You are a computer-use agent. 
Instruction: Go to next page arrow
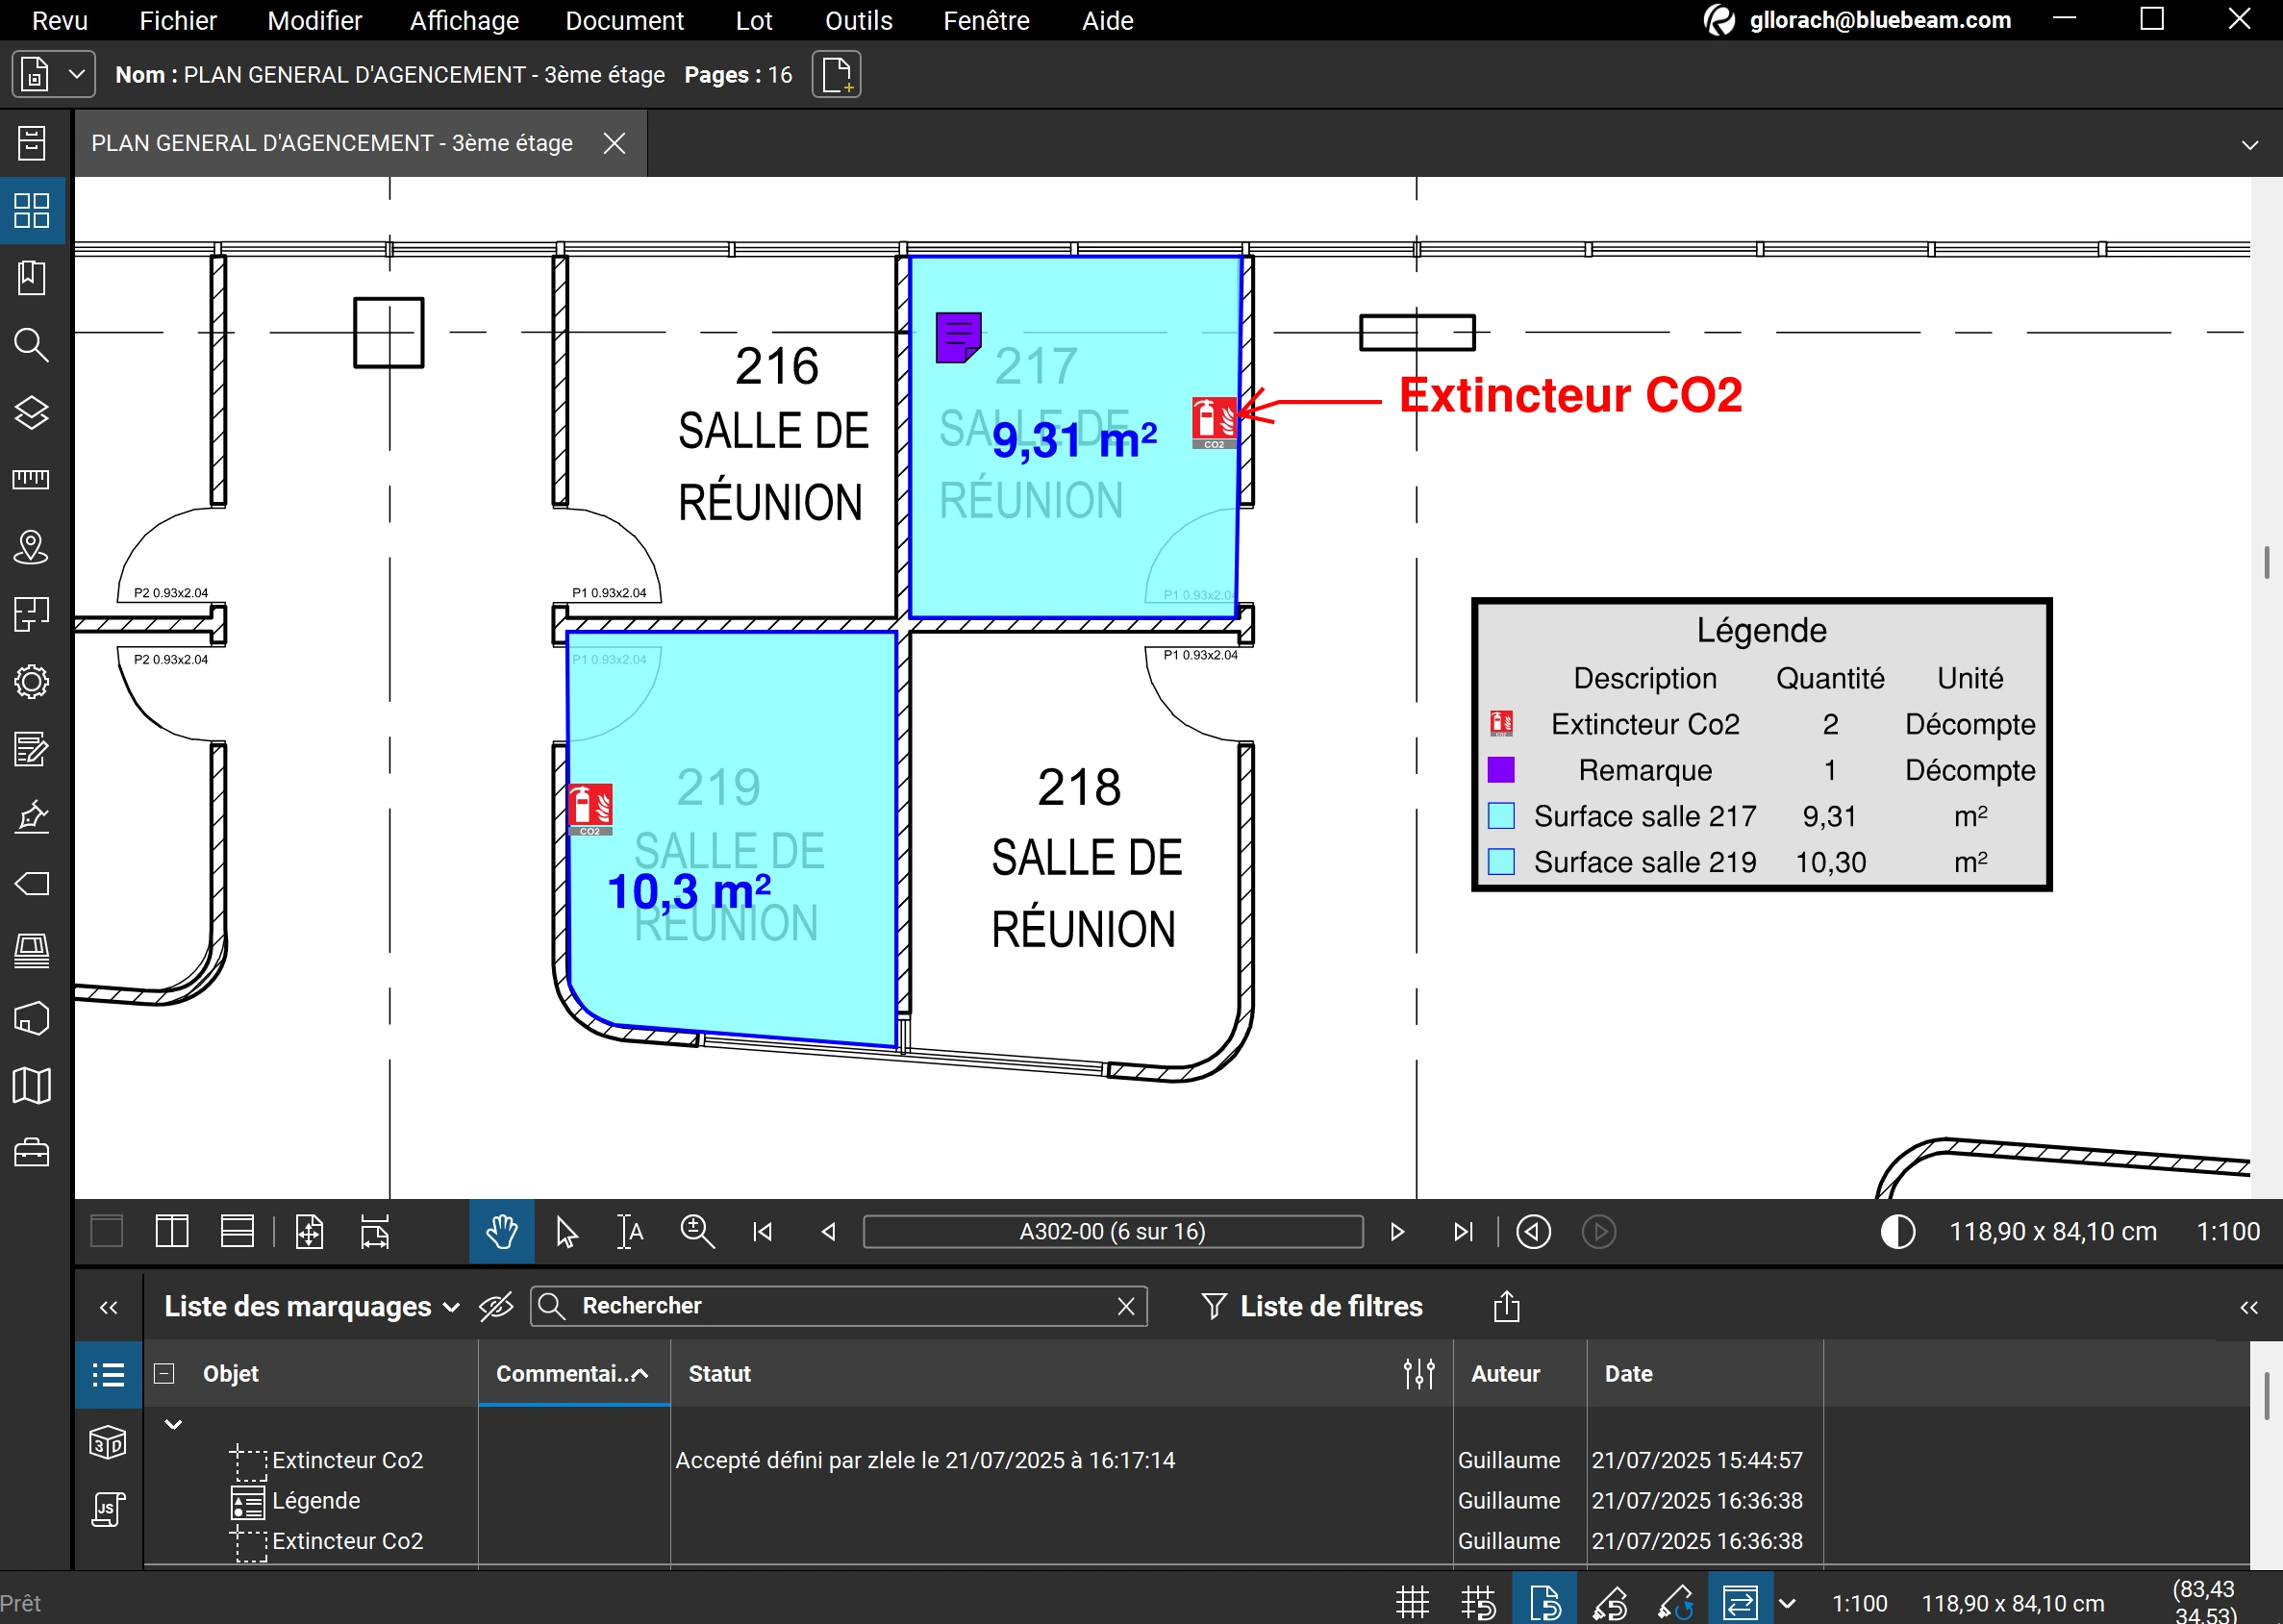point(1397,1232)
